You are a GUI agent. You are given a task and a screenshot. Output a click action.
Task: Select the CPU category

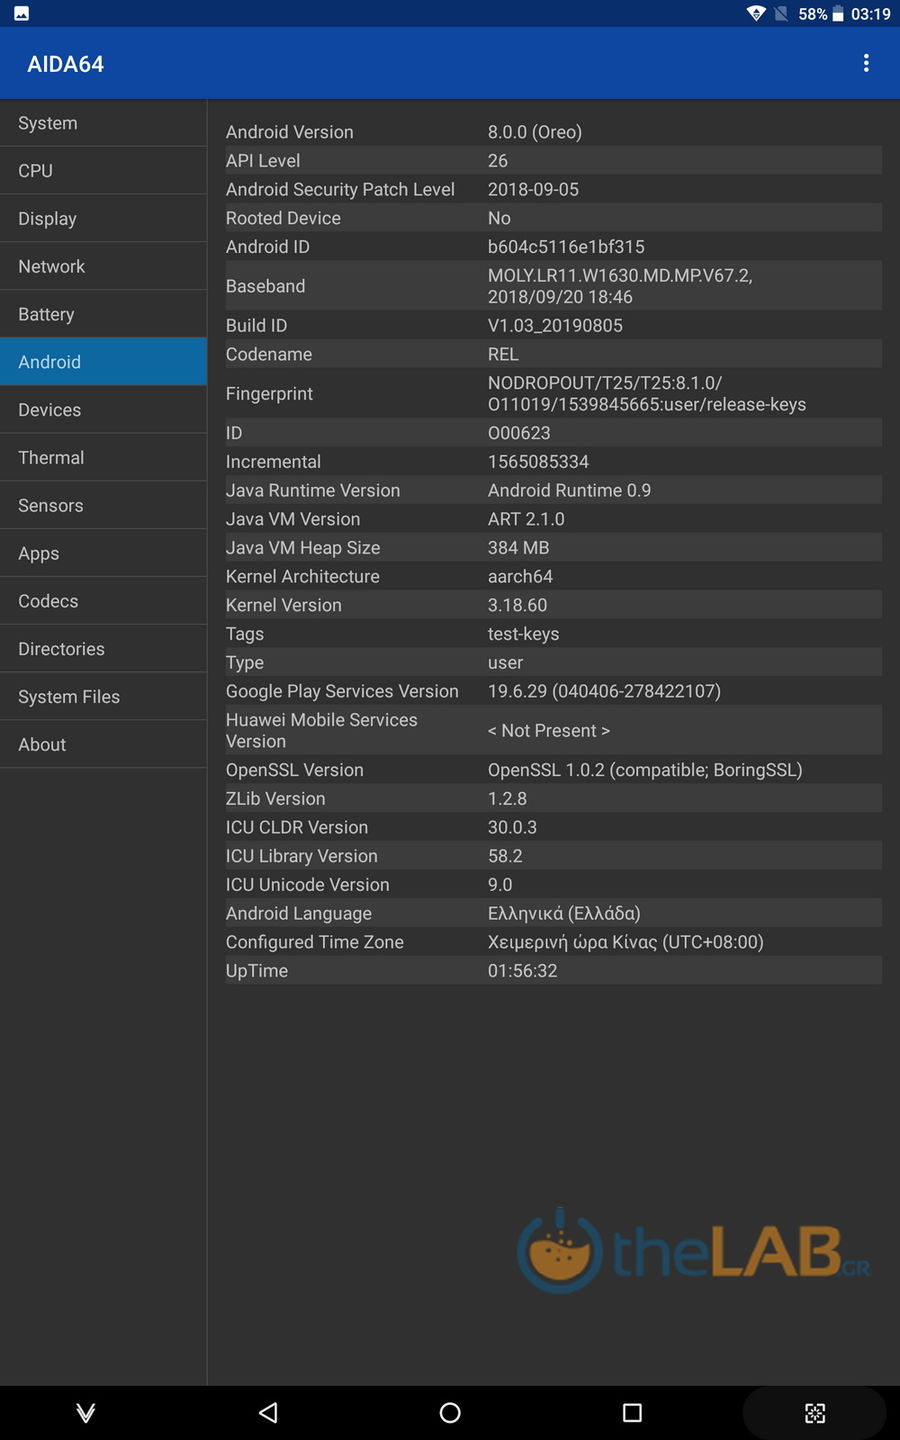103,171
